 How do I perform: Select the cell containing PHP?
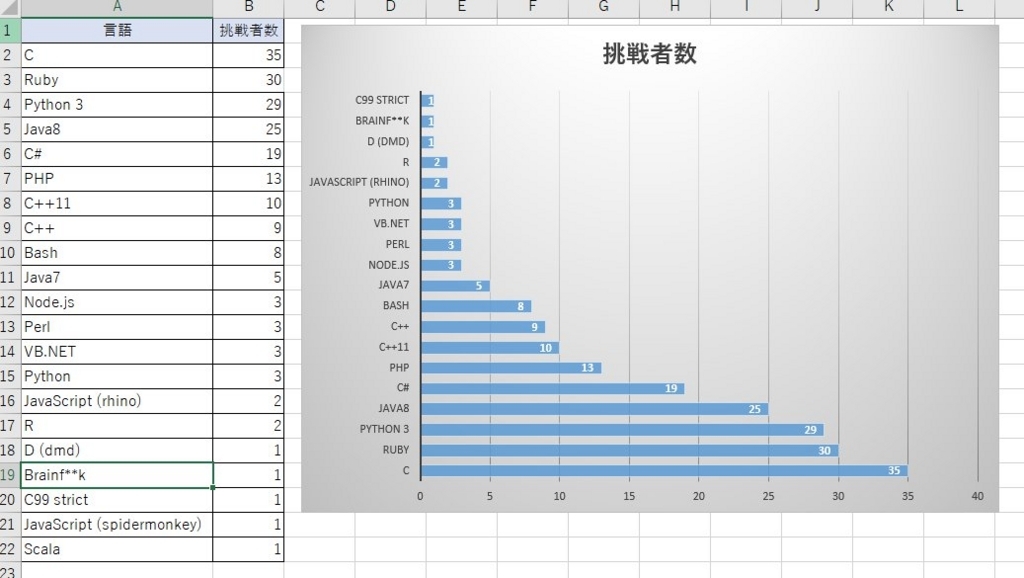117,178
